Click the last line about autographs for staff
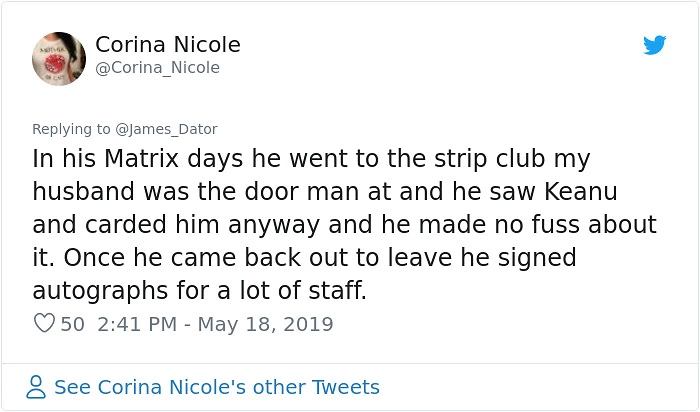Image resolution: width=700 pixels, height=412 pixels. [200, 291]
